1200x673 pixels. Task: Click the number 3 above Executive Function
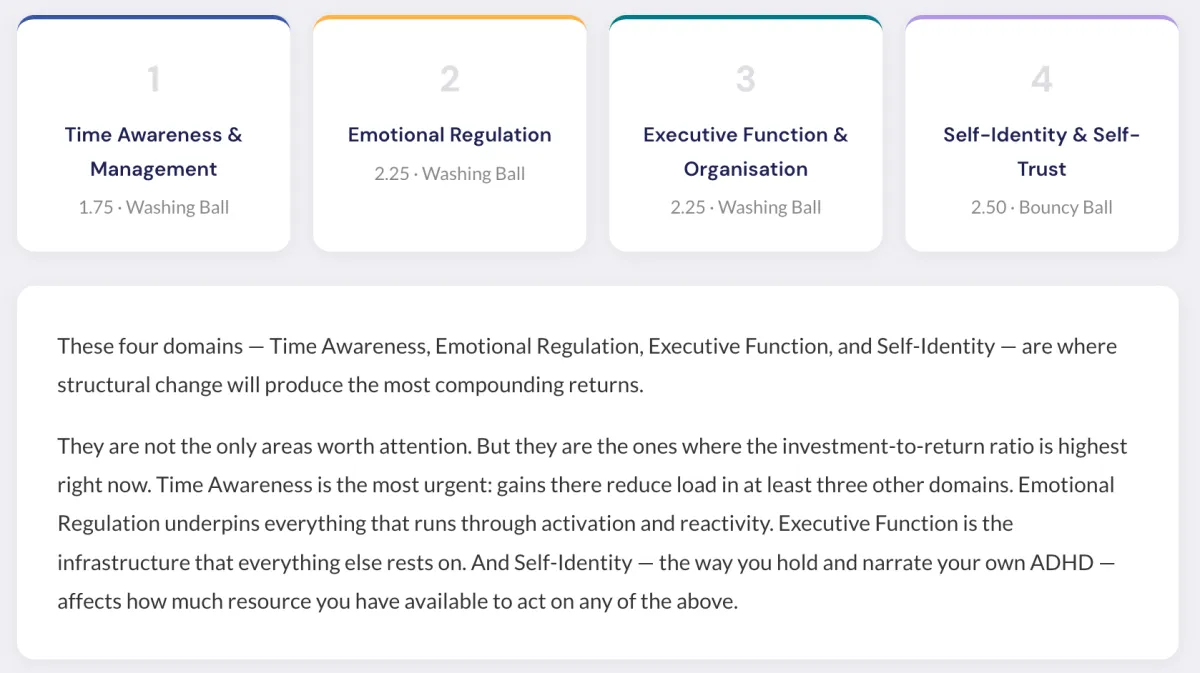[745, 79]
